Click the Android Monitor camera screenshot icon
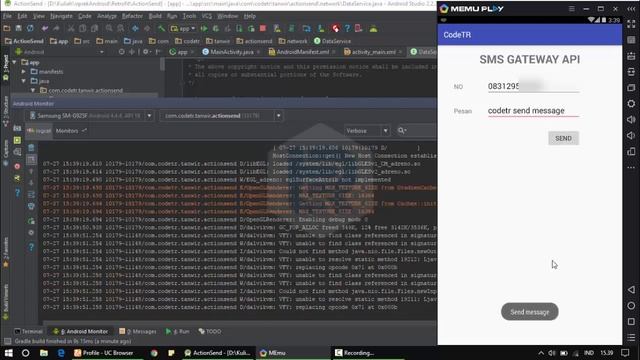The height and width of the screenshot is (360, 640). pyautogui.click(x=17, y=128)
